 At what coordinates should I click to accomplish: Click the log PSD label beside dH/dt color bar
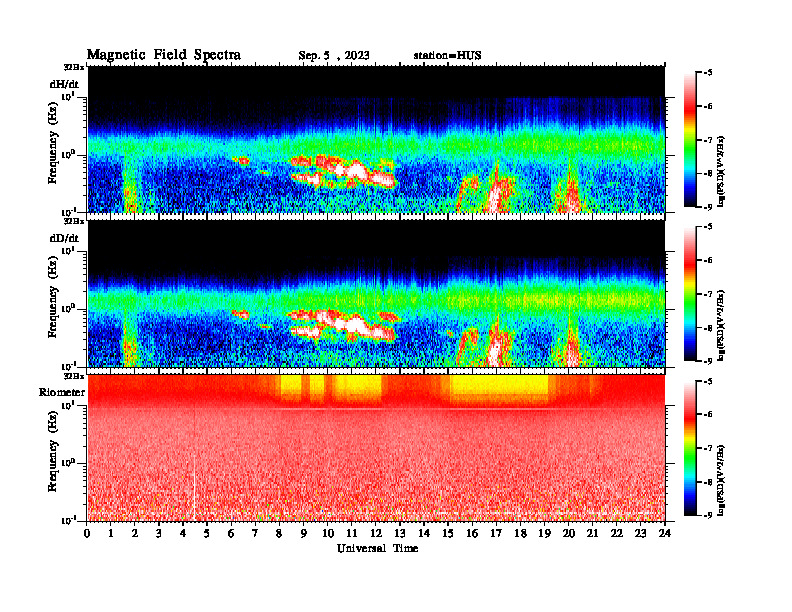pyautogui.click(x=721, y=172)
